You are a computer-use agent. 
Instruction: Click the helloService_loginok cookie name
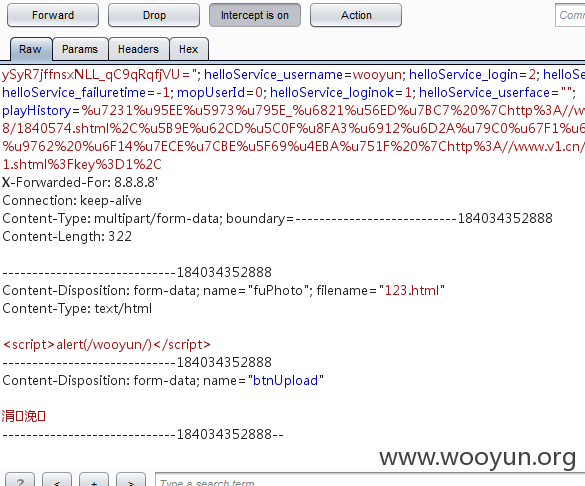(332, 93)
